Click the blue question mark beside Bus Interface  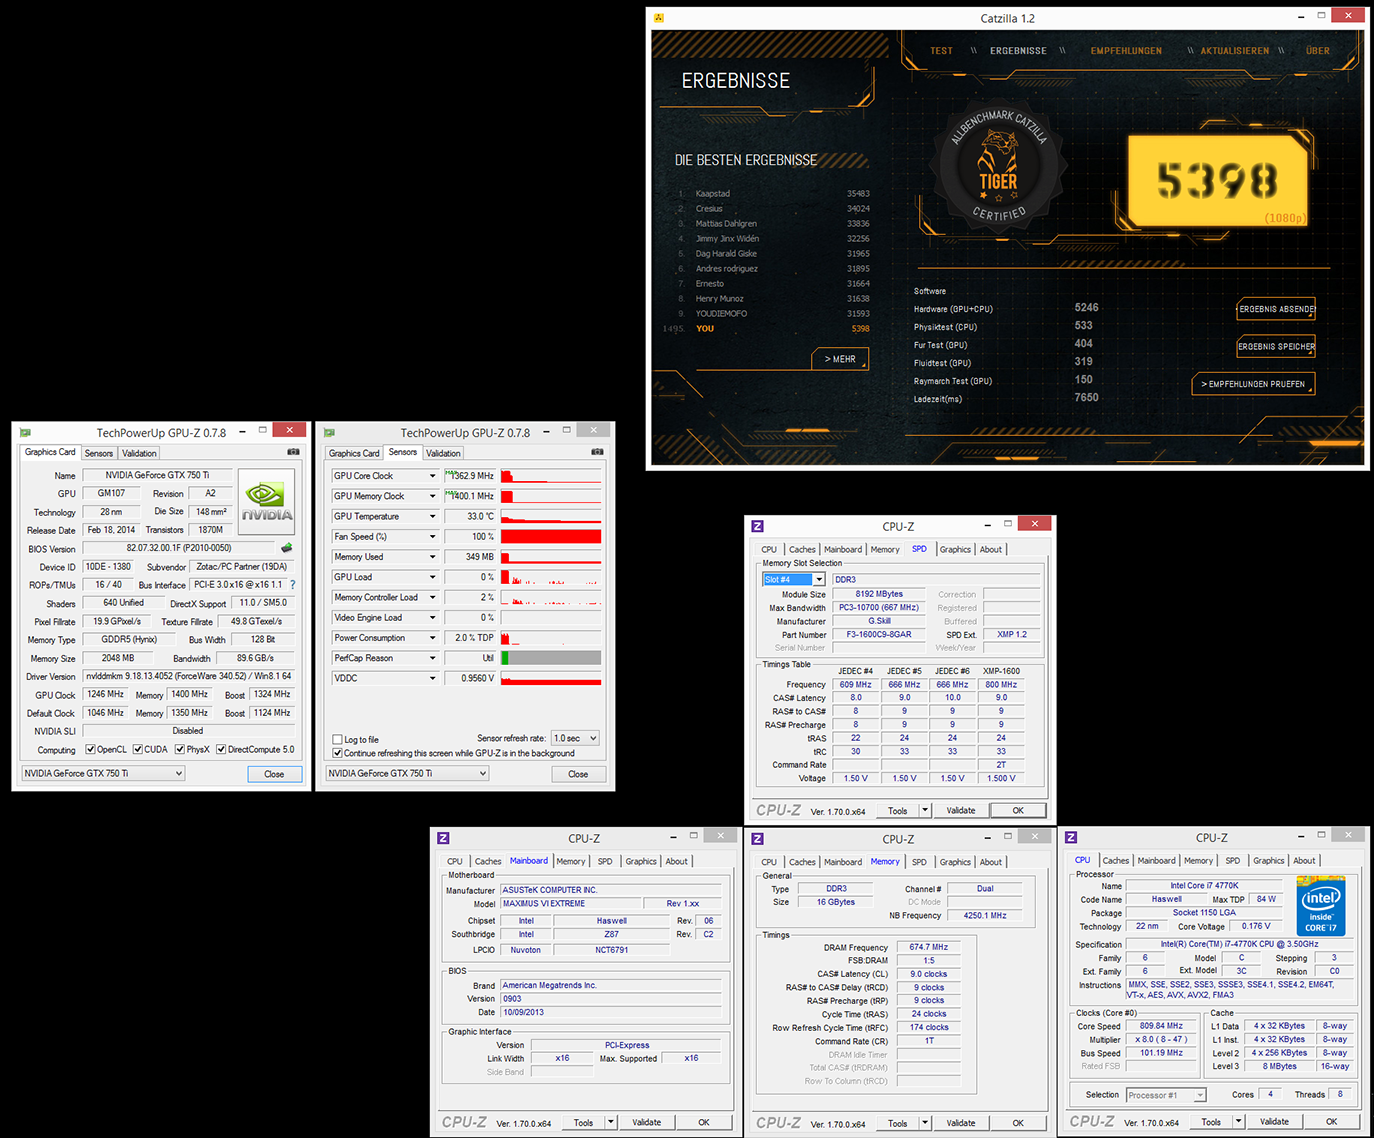(293, 585)
